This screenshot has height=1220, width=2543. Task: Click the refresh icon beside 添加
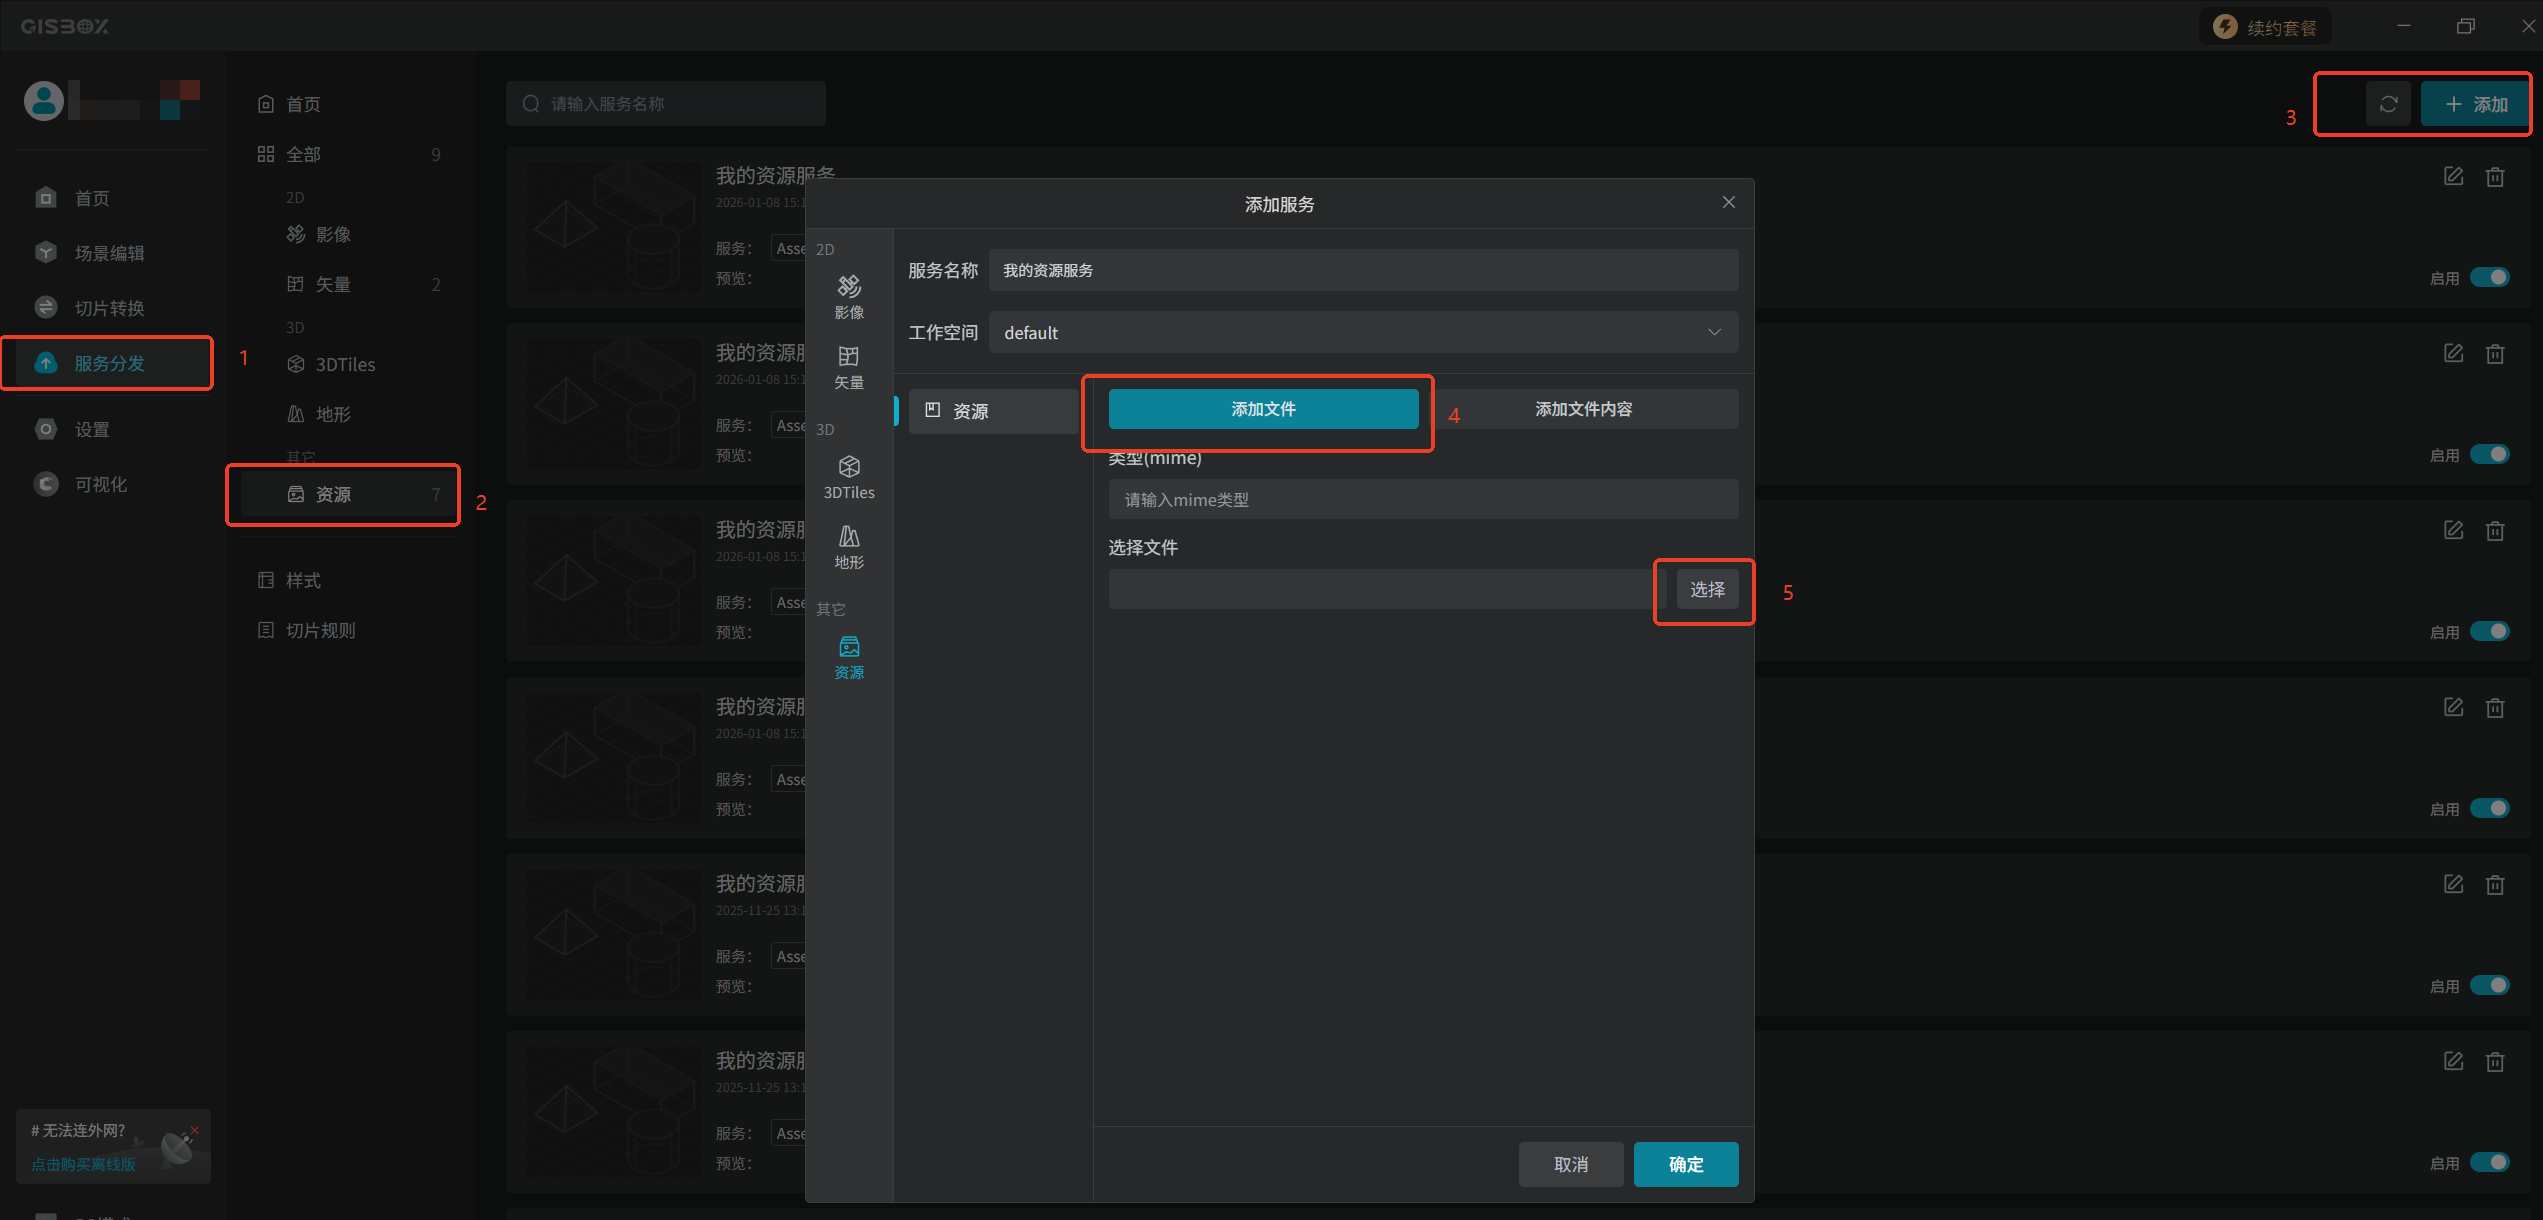coord(2388,104)
